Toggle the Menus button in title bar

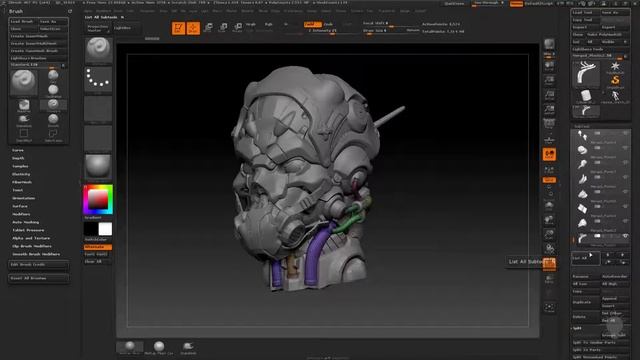(516, 4)
